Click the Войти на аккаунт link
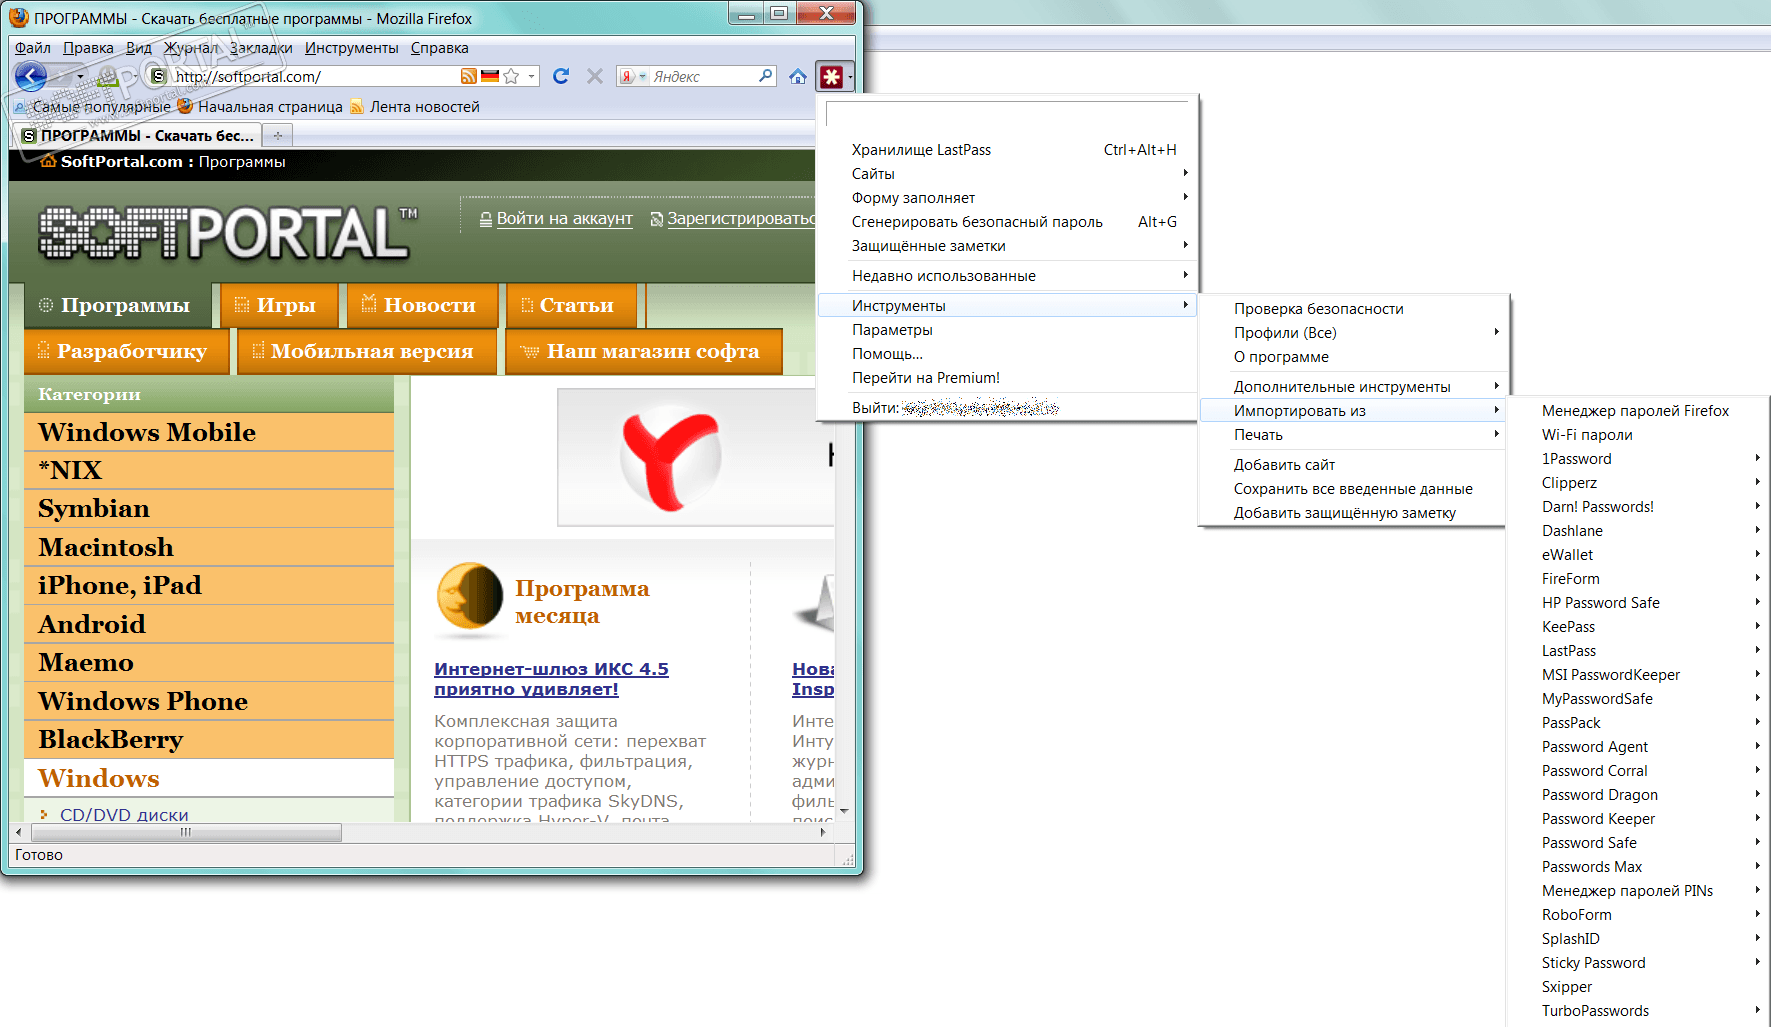The height and width of the screenshot is (1027, 1771). 564,219
